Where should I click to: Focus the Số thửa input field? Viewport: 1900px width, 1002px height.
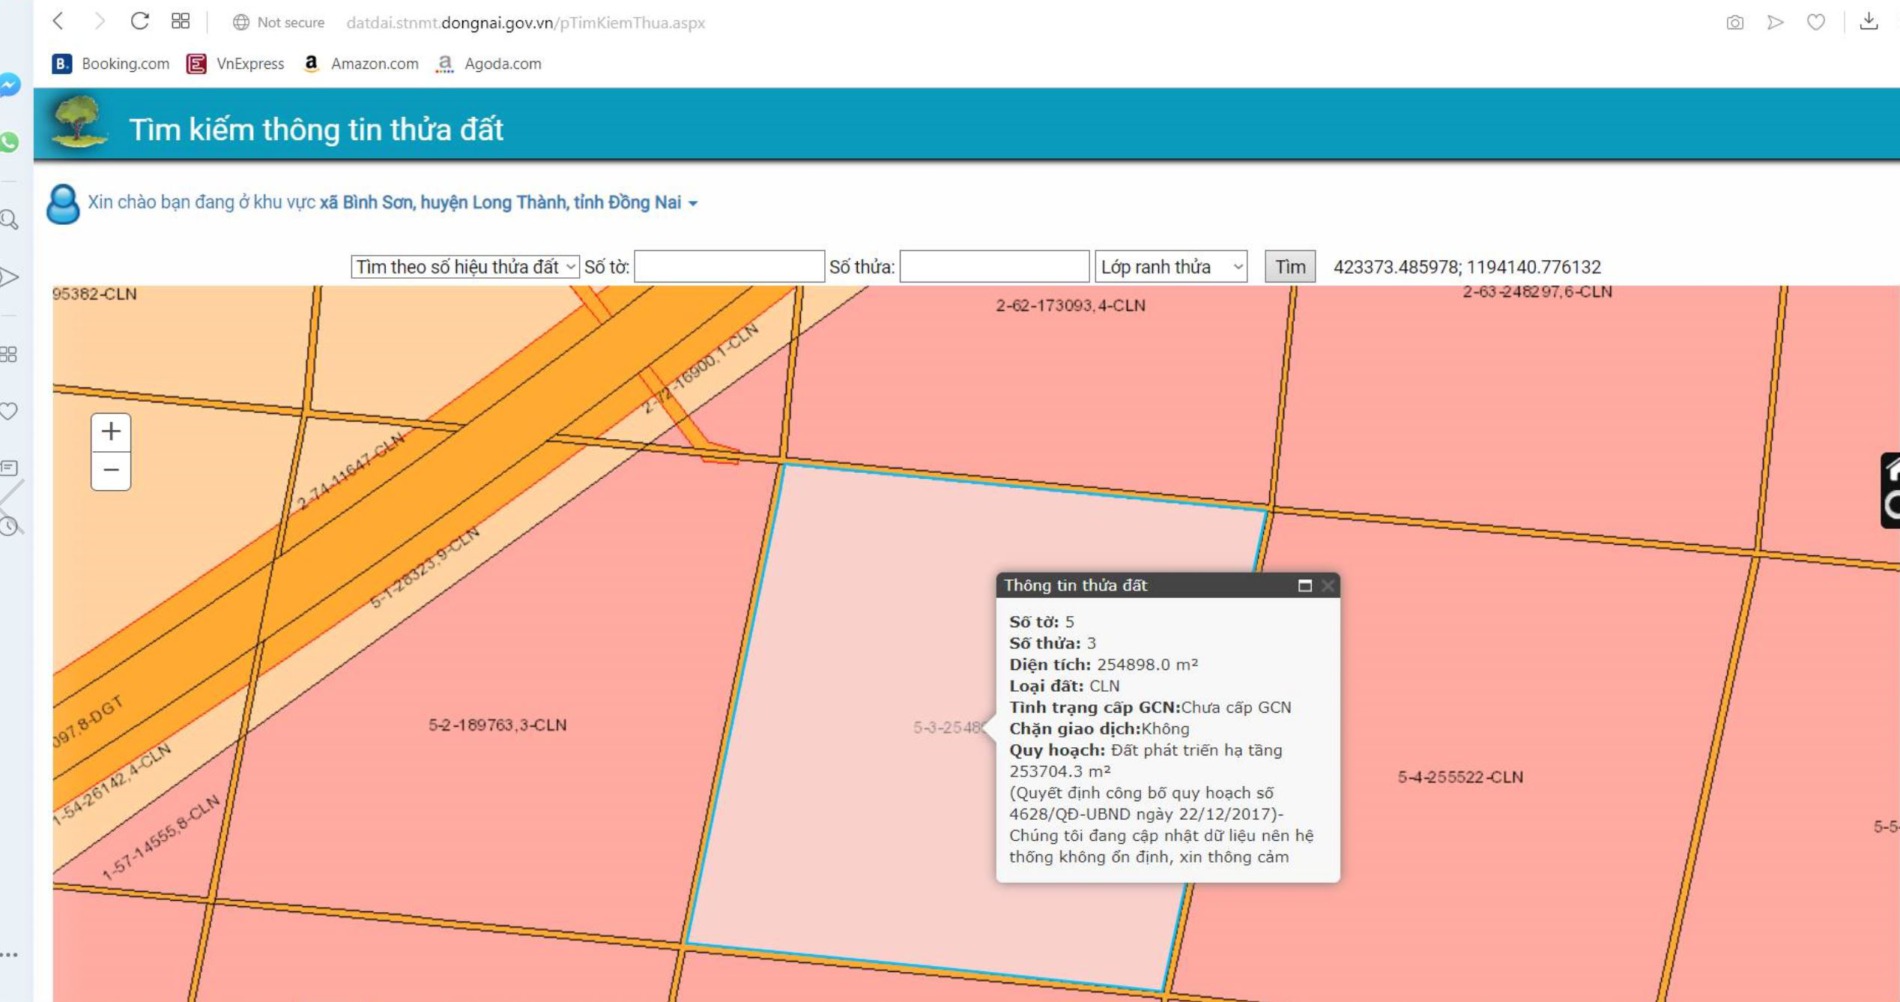coord(994,267)
